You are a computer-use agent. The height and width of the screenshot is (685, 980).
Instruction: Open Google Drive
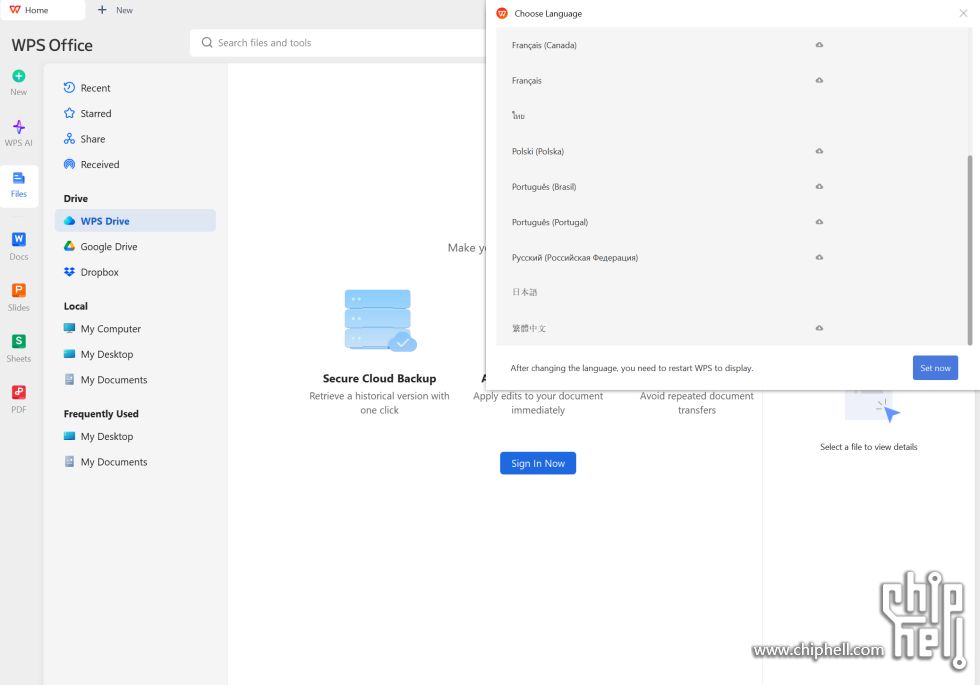coord(101,247)
